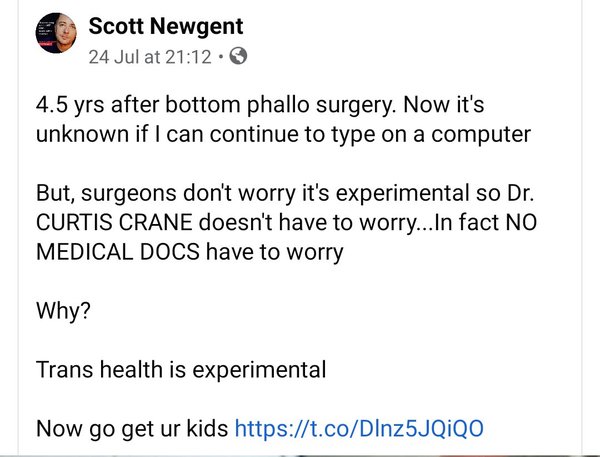The width and height of the screenshot is (600, 457).
Task: Open the Scott Newgent profile name link
Action: 165,26
